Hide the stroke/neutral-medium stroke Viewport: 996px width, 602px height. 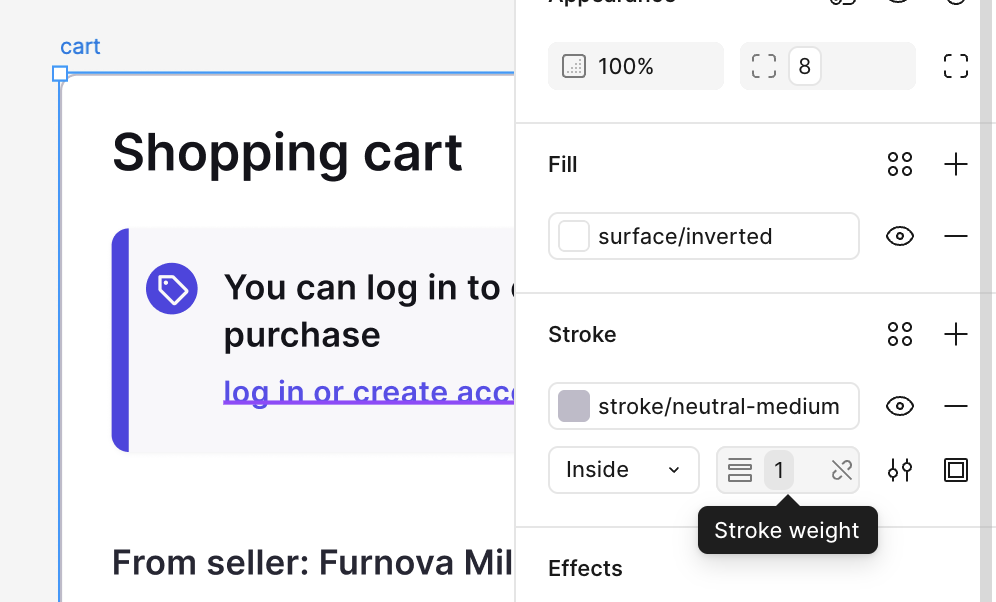900,406
